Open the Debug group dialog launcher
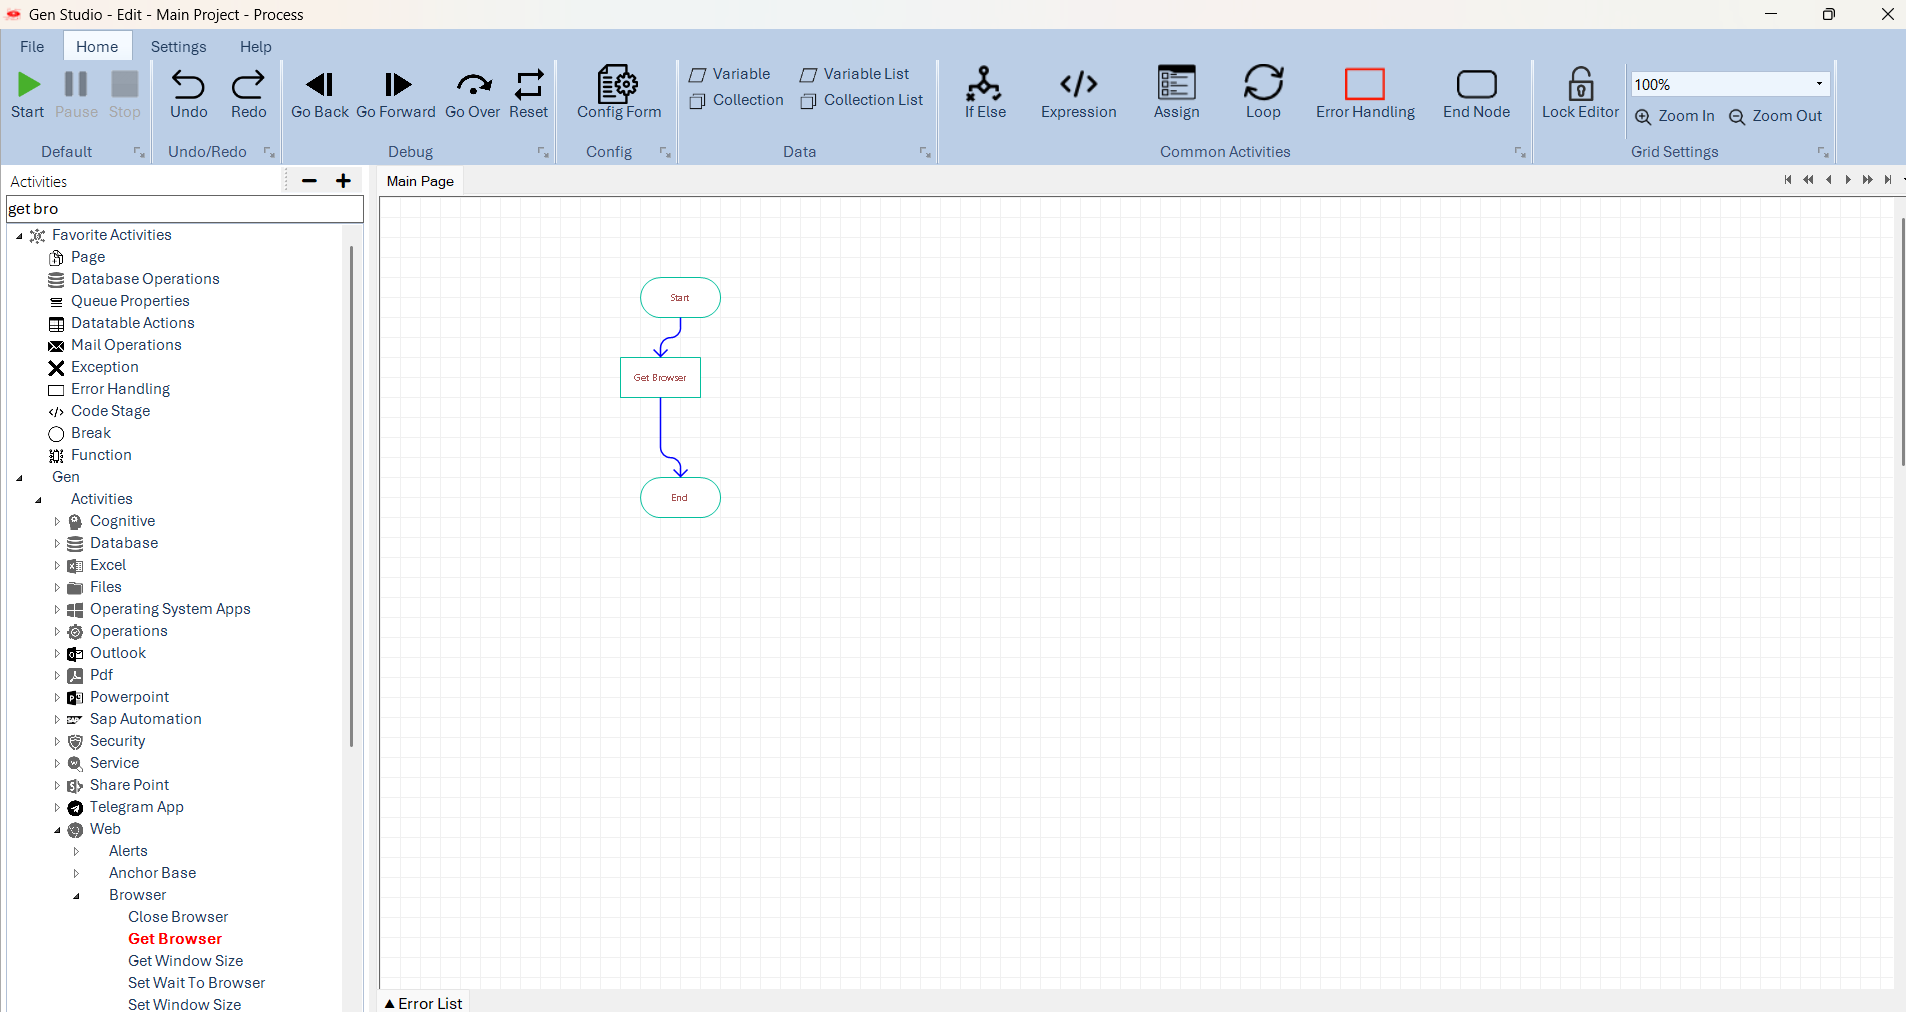The height and width of the screenshot is (1012, 1906). click(543, 152)
